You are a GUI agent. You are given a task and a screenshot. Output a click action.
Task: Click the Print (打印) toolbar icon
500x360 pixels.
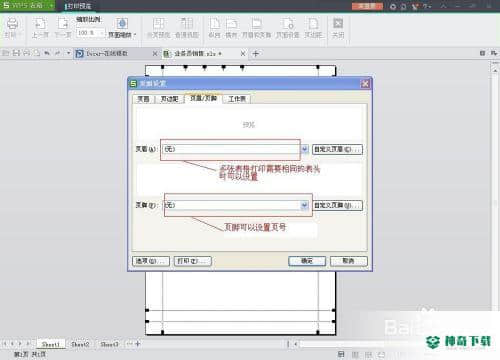pyautogui.click(x=13, y=28)
